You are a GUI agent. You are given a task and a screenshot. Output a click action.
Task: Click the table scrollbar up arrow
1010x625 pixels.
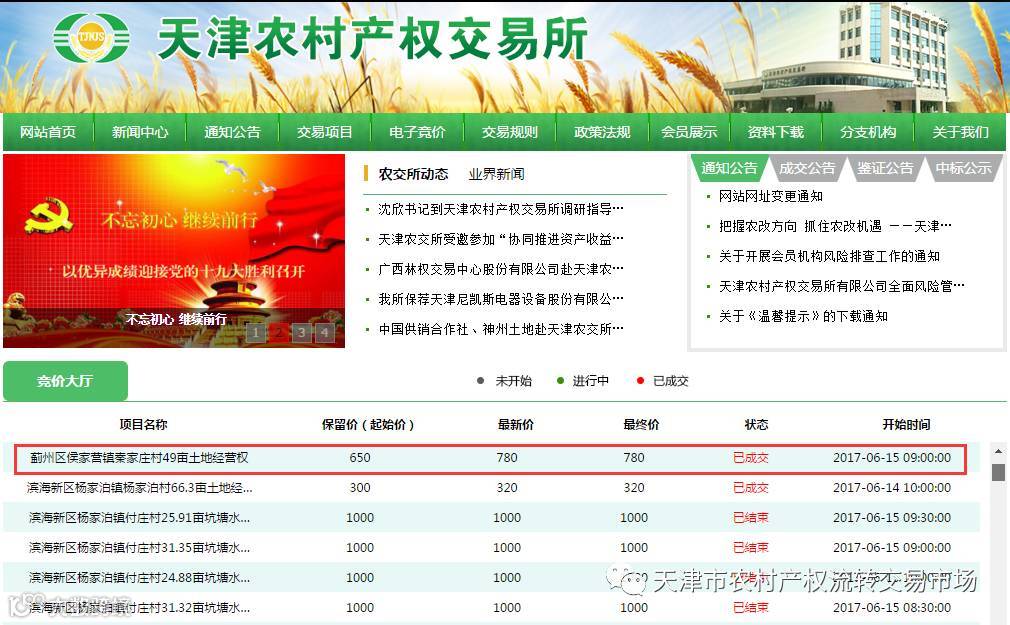(998, 452)
